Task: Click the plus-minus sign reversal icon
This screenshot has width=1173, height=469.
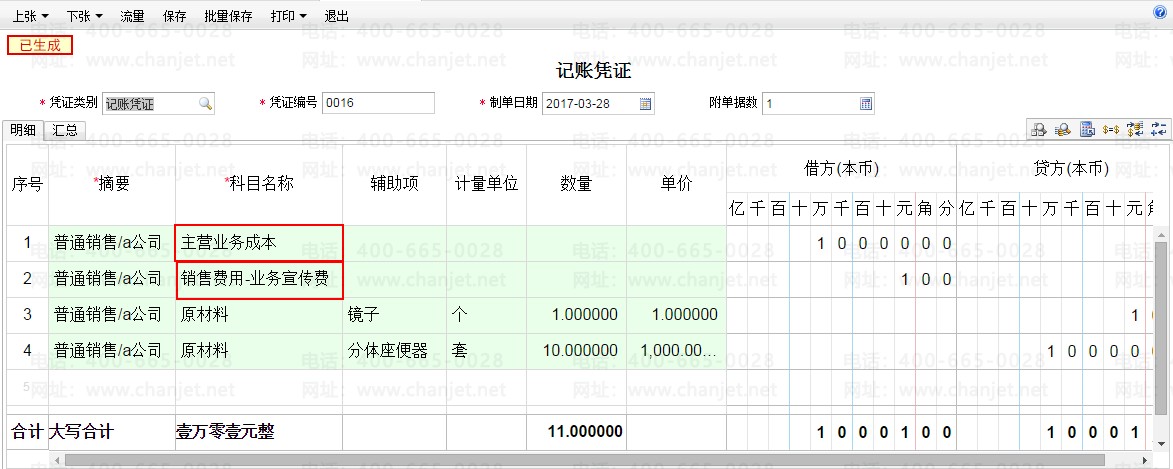Action: [x=1158, y=129]
